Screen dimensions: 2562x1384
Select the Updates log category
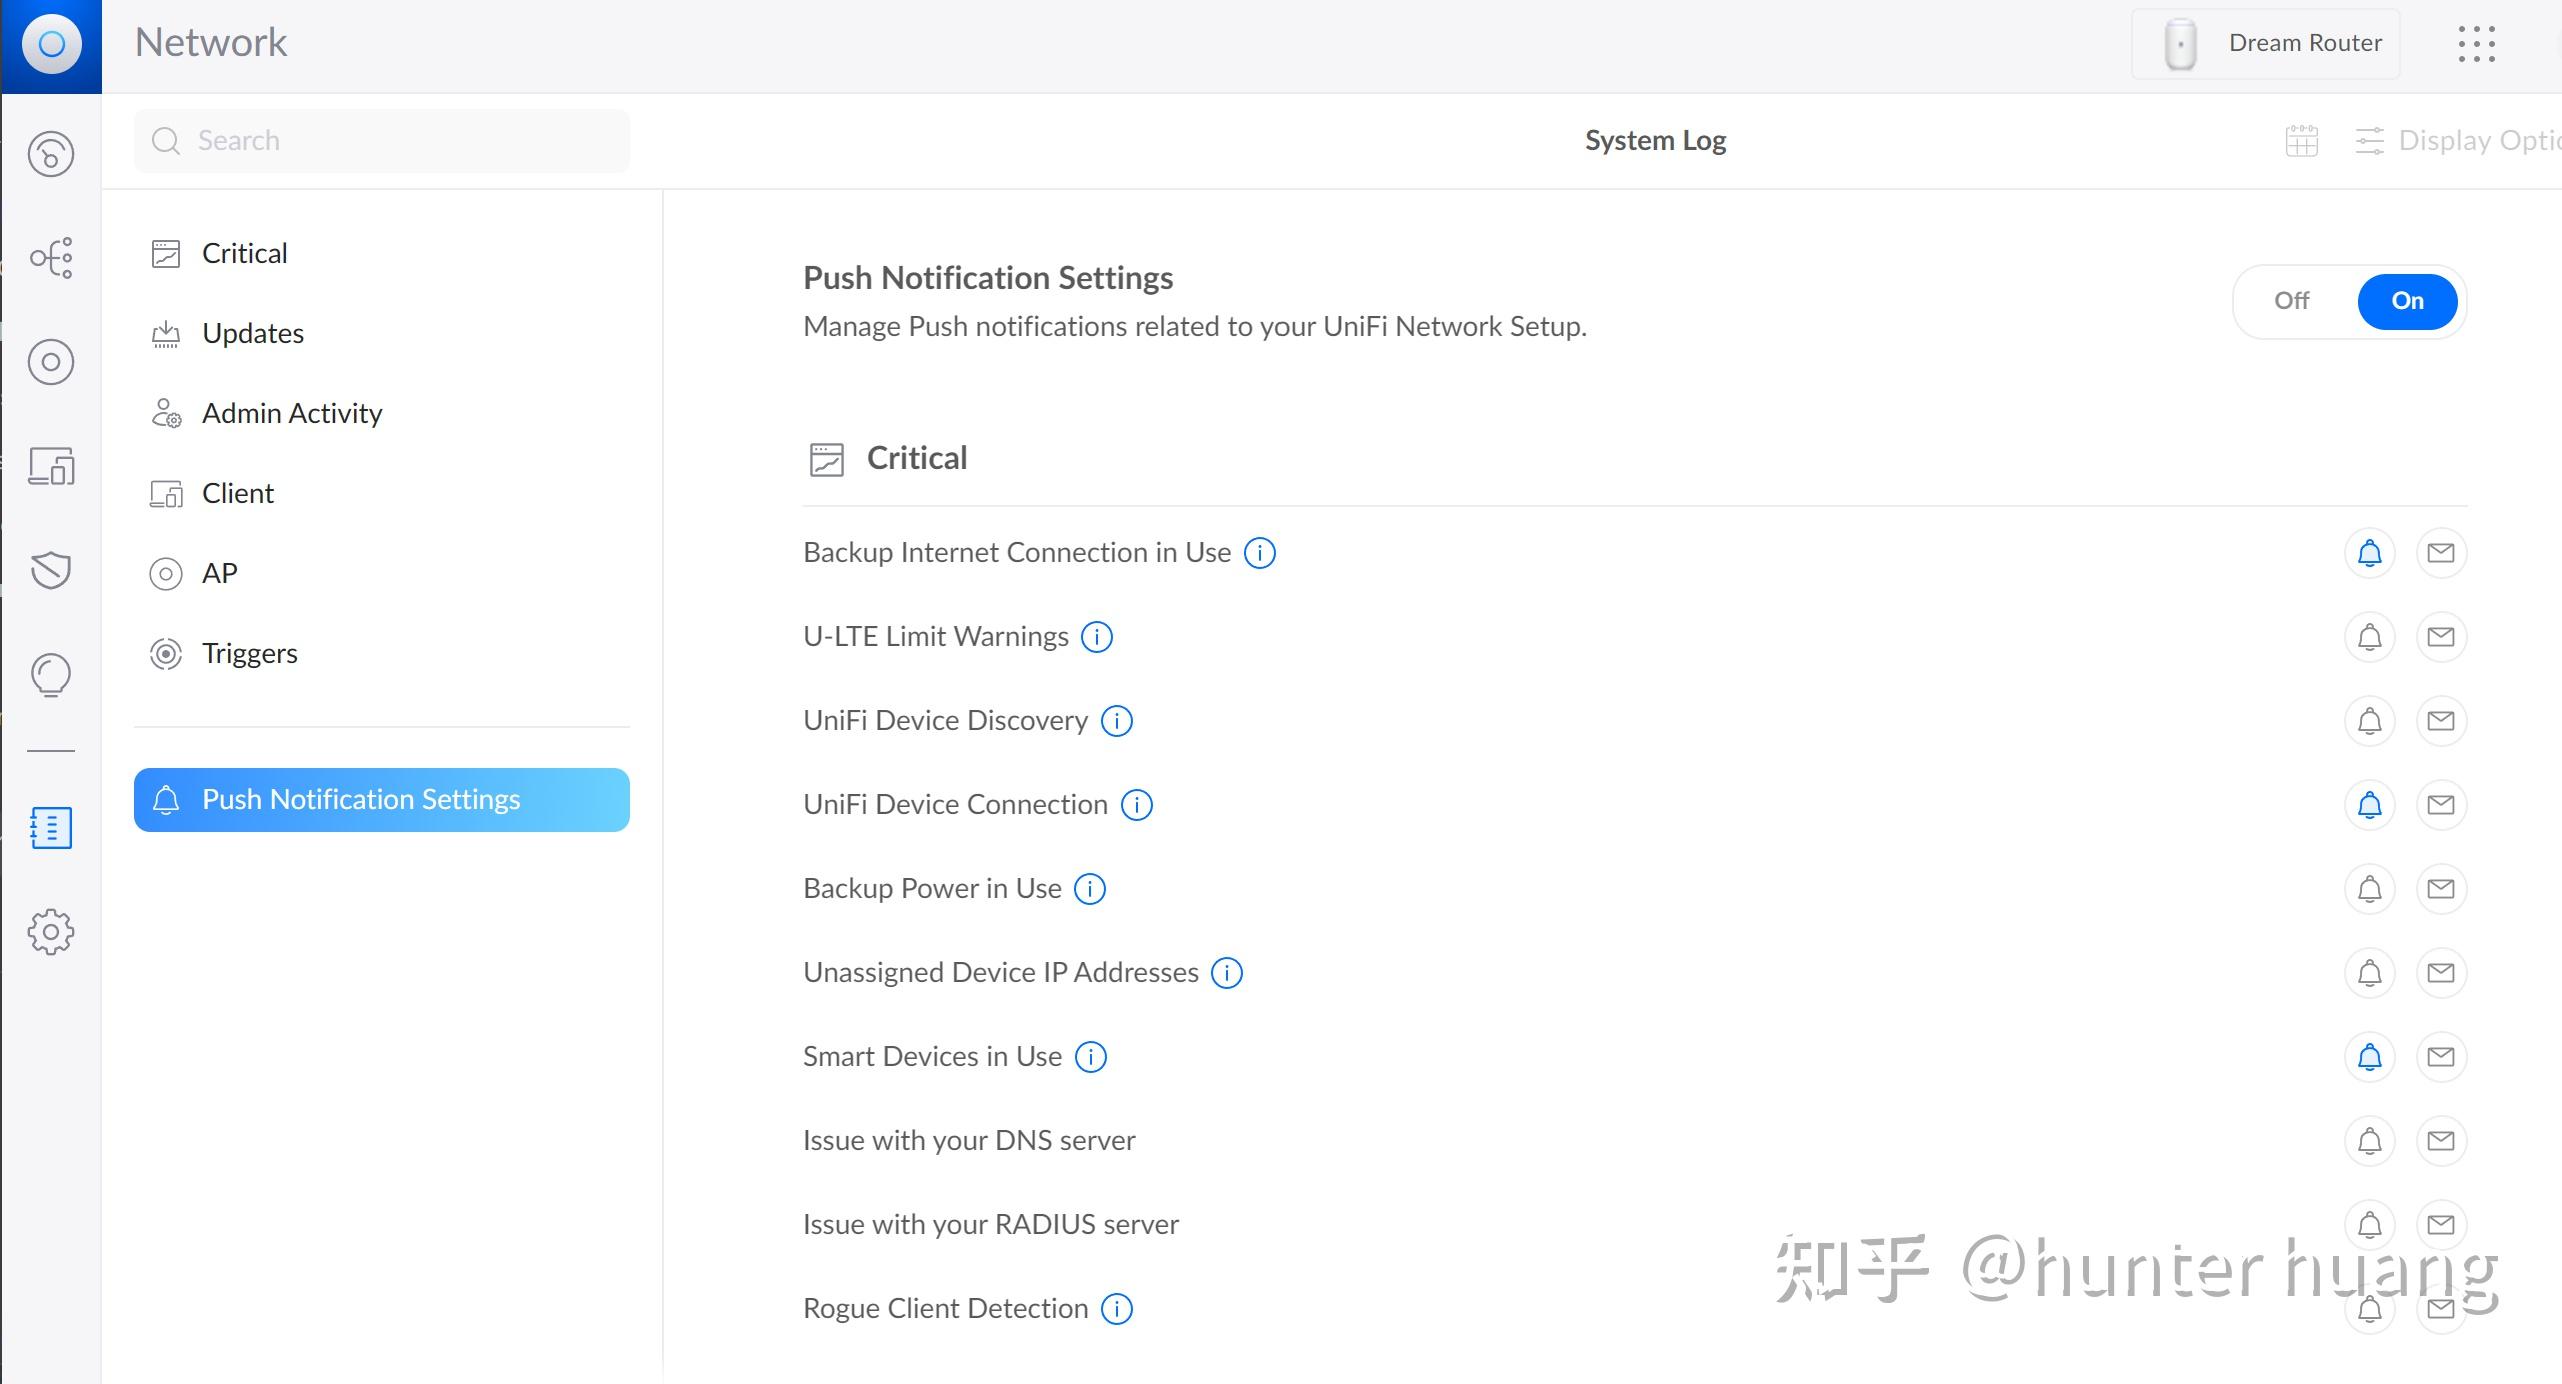(253, 333)
